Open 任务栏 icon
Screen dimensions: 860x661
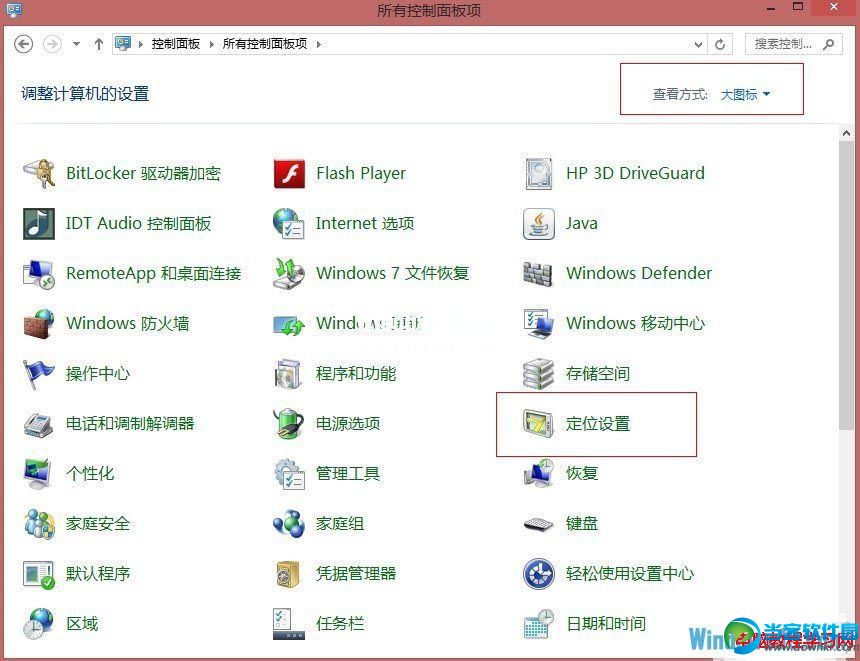(288, 624)
